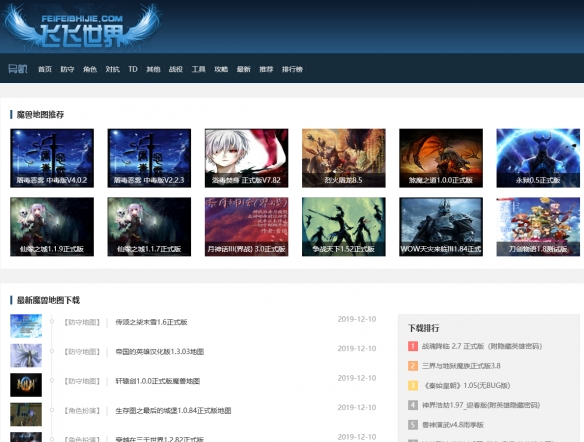584x442 pixels.
Task: Open the 生存图之最后的城堡1.0.84正式版地图 link
Action: pos(173,411)
